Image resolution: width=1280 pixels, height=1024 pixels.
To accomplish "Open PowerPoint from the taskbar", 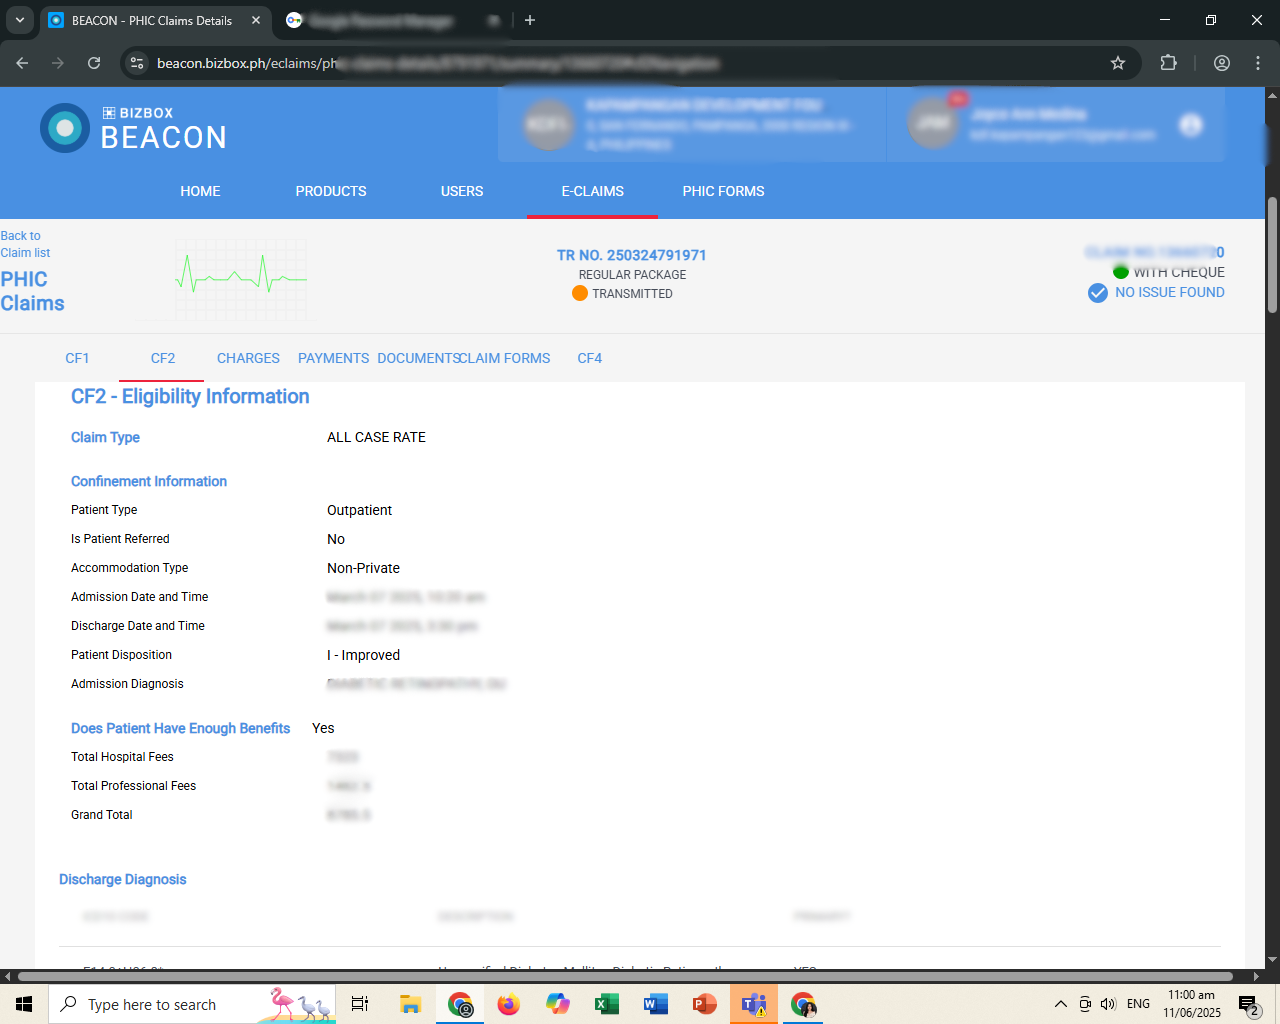I will click(x=705, y=1004).
